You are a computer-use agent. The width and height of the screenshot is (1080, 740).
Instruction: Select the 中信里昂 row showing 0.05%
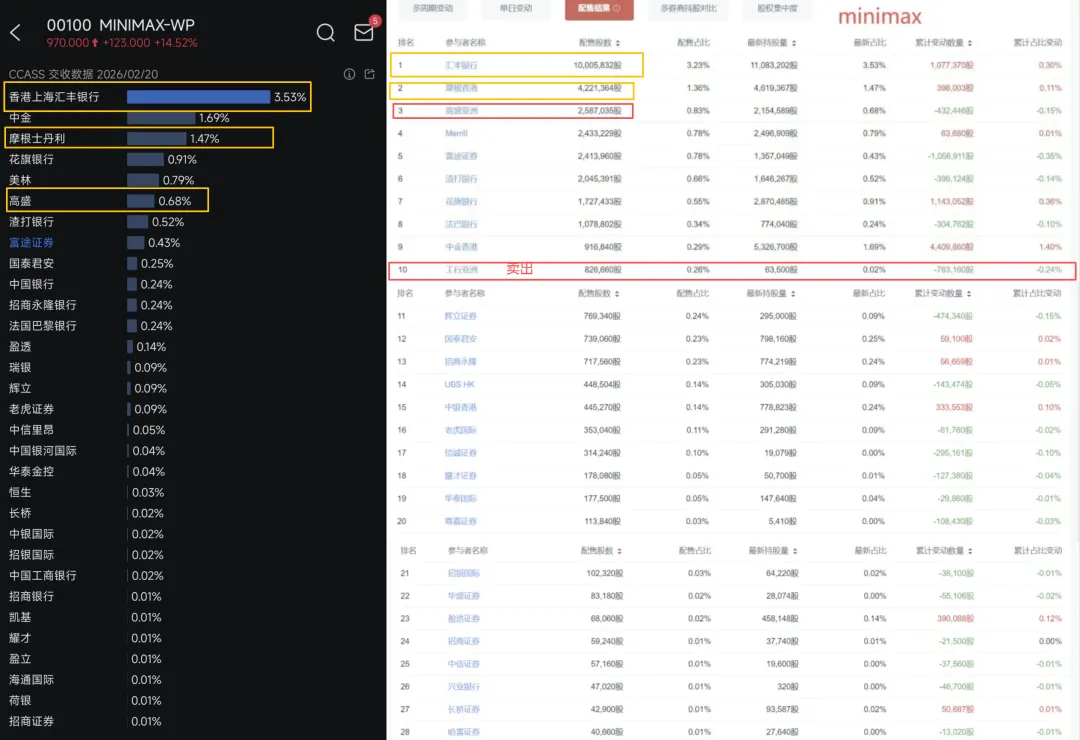(x=86, y=430)
